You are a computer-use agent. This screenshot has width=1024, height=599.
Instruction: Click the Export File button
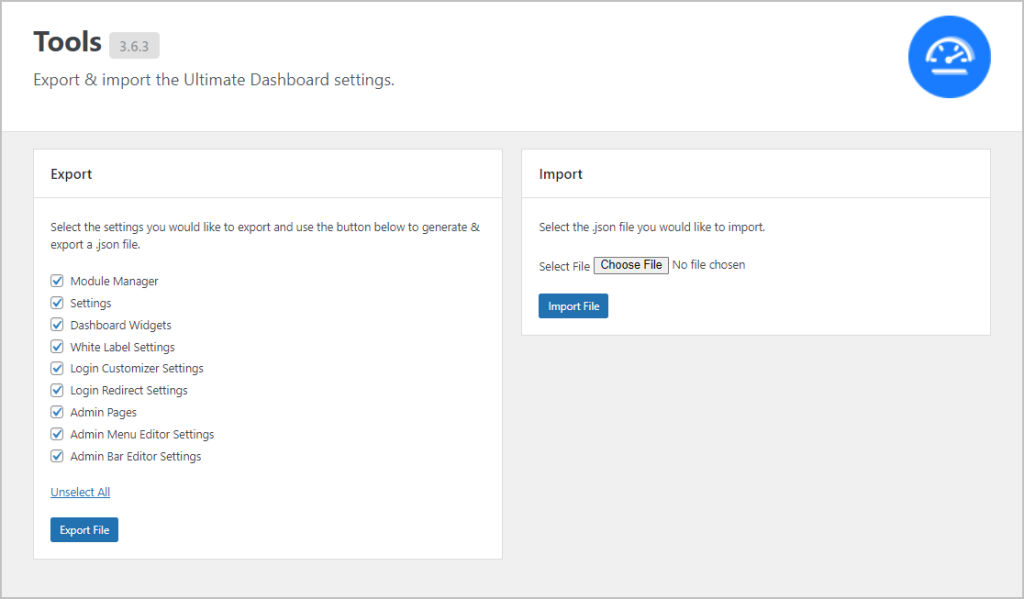84,530
